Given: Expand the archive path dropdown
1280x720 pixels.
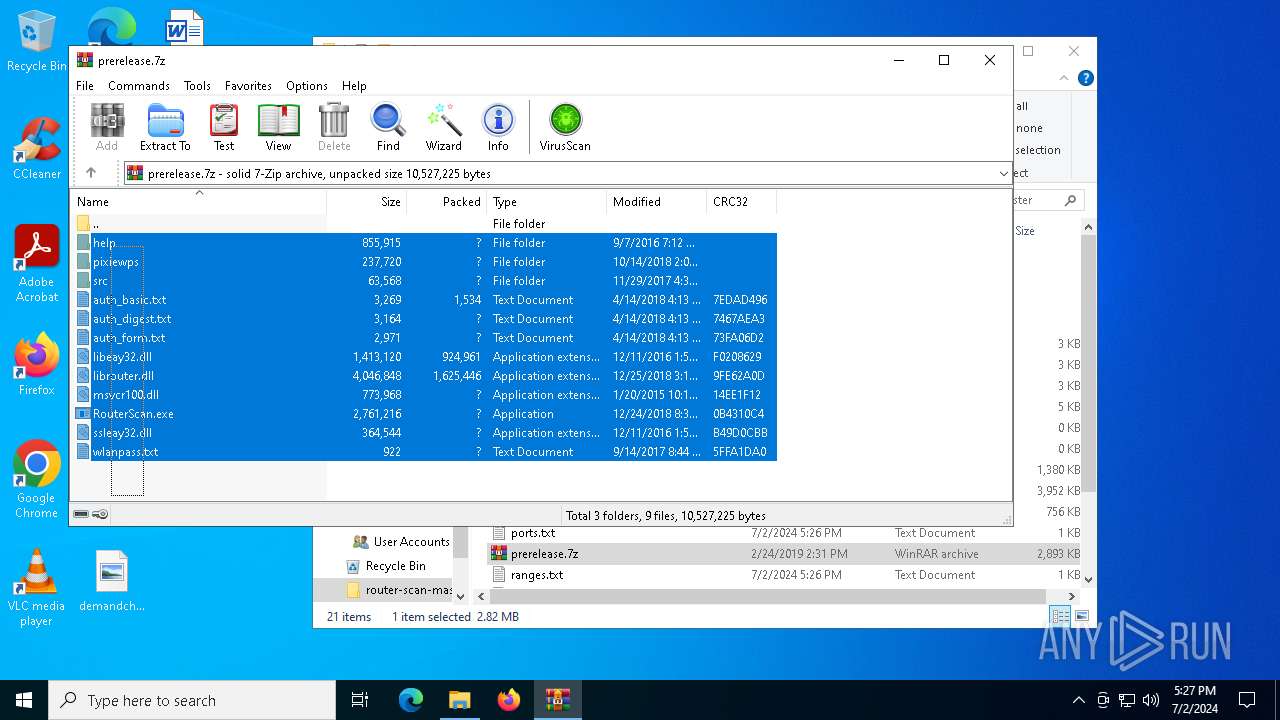Looking at the screenshot, I should tap(1003, 174).
